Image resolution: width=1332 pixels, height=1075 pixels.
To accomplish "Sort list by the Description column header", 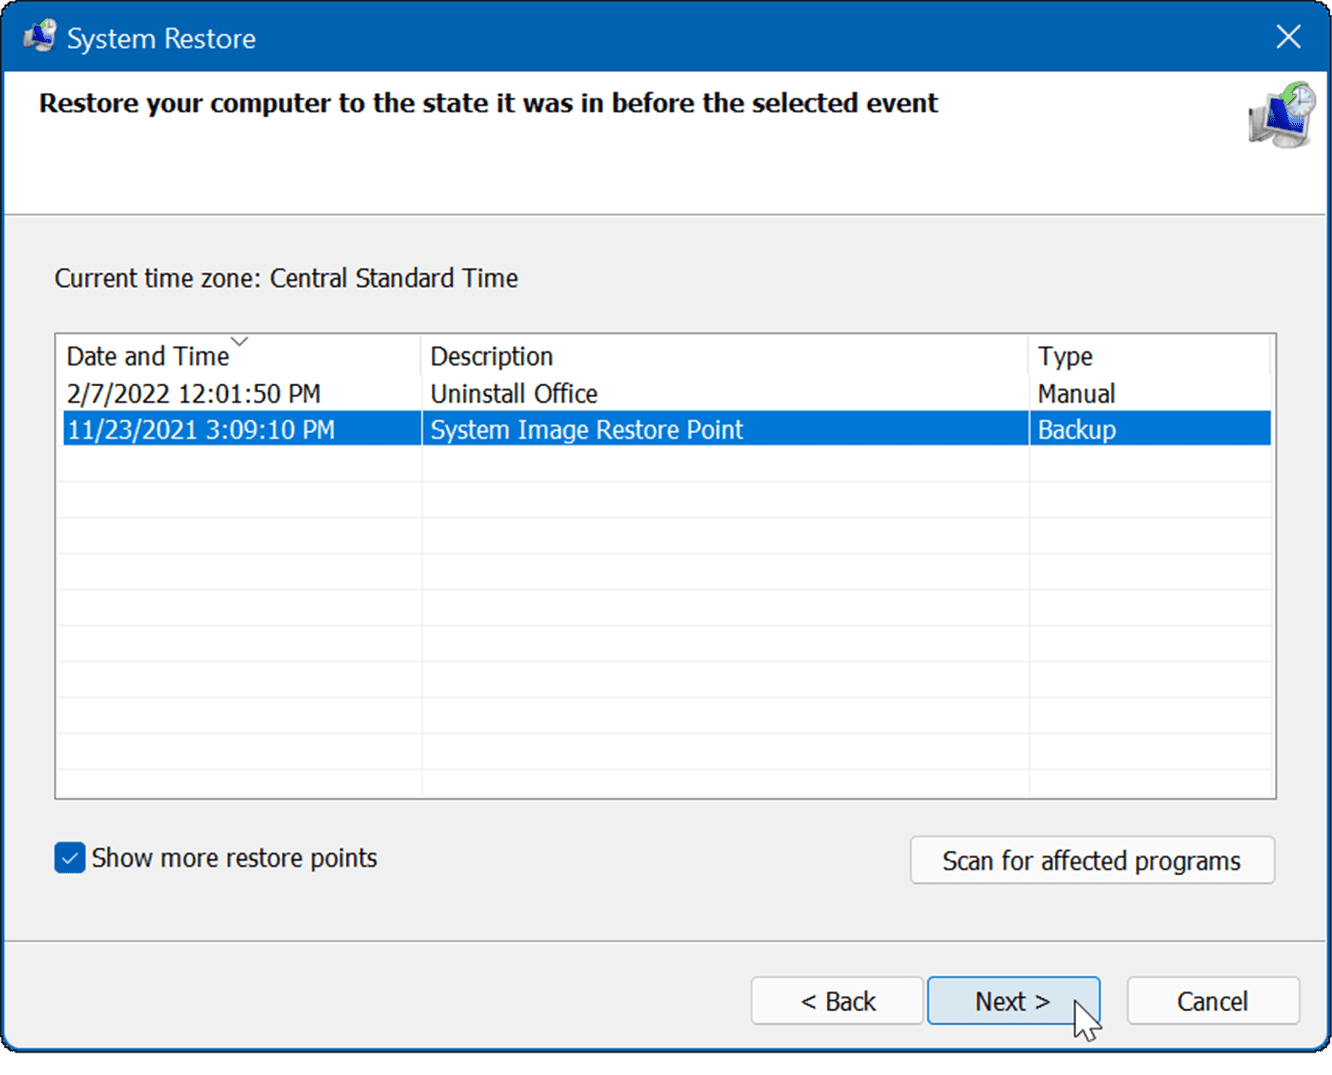I will coord(491,357).
